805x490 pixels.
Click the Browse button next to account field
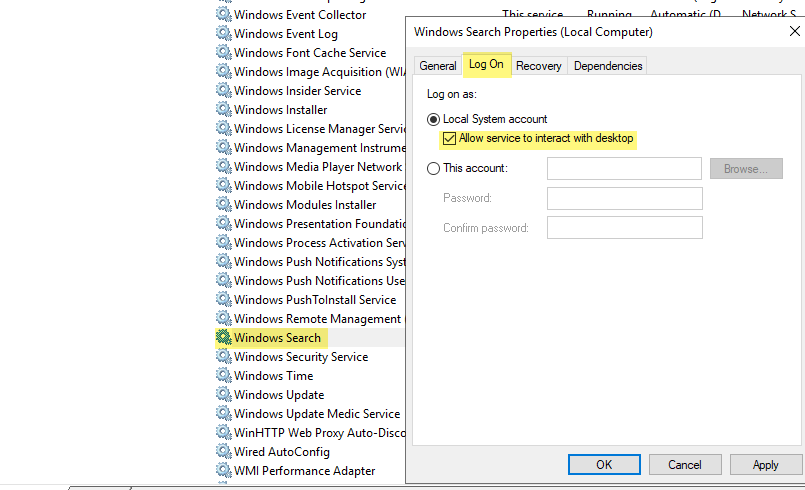point(746,169)
